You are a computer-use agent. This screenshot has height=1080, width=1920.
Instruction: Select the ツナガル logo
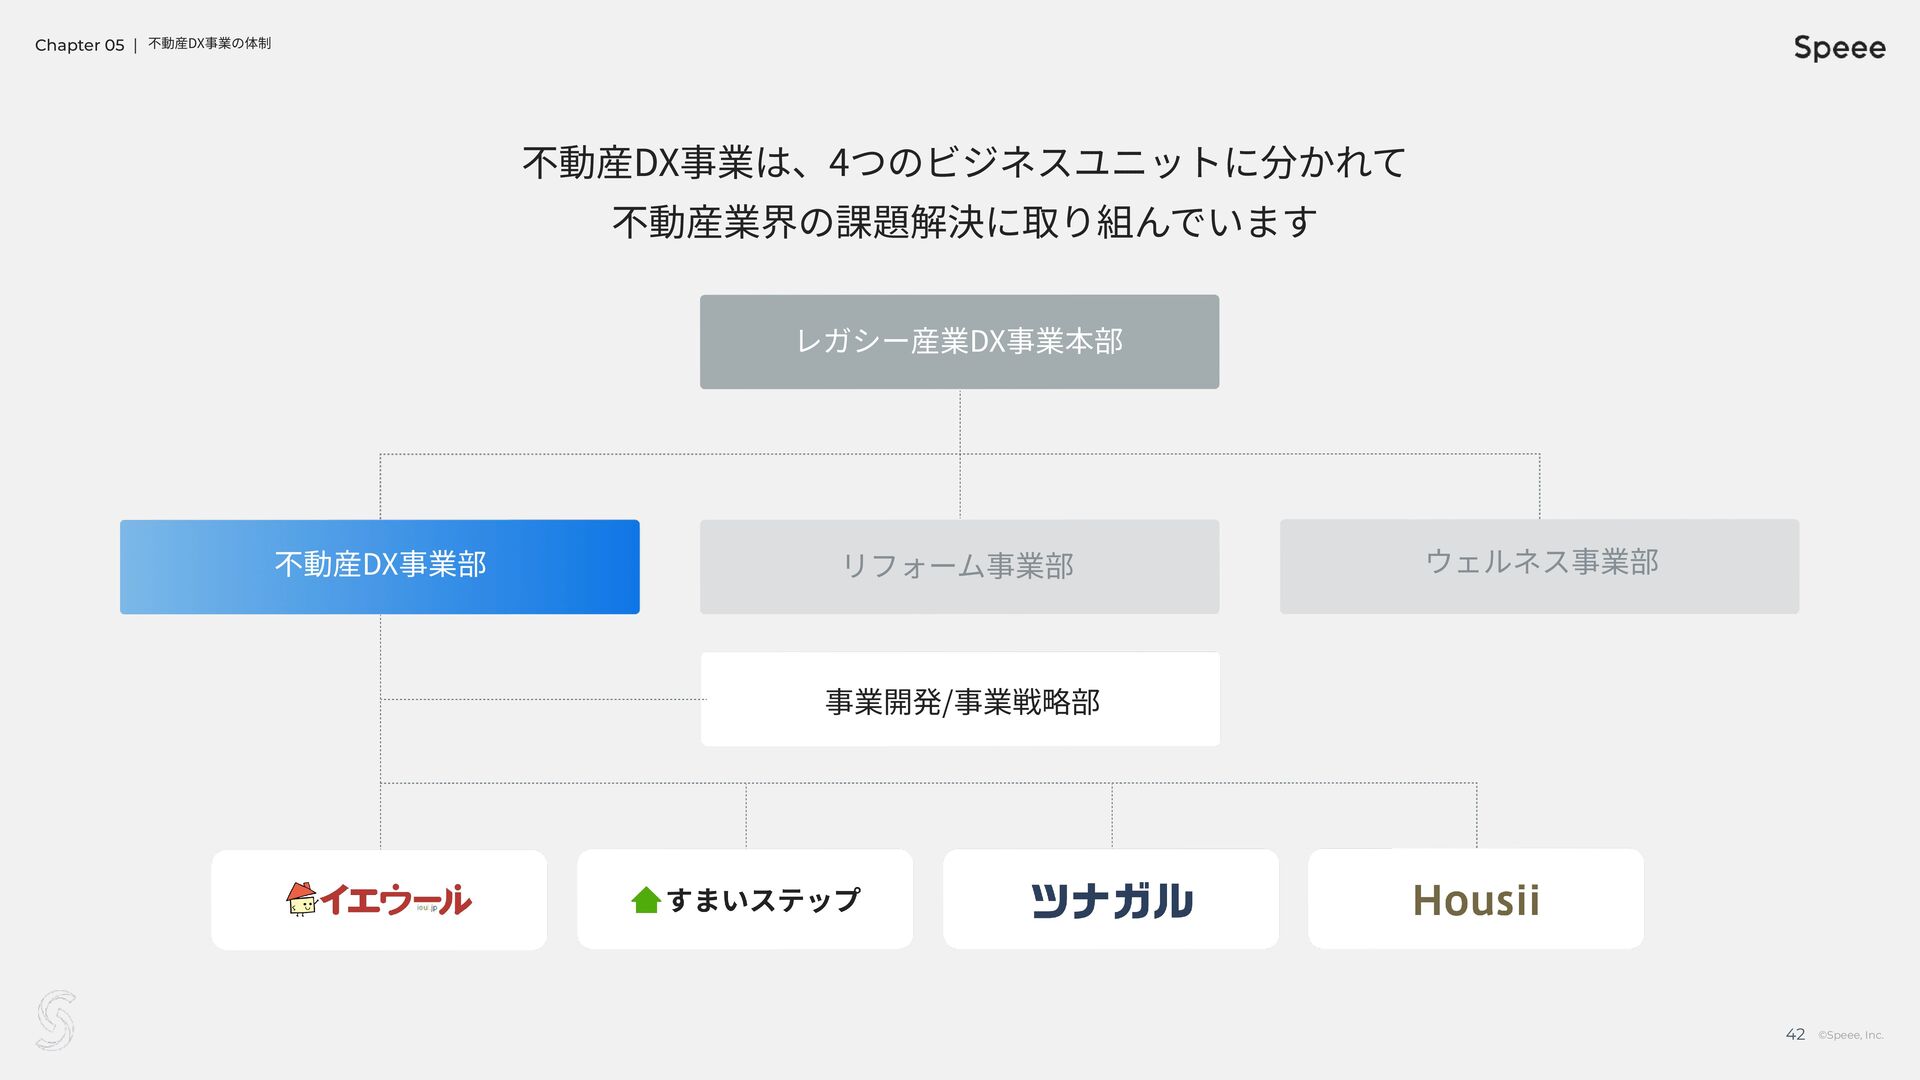(x=1111, y=900)
